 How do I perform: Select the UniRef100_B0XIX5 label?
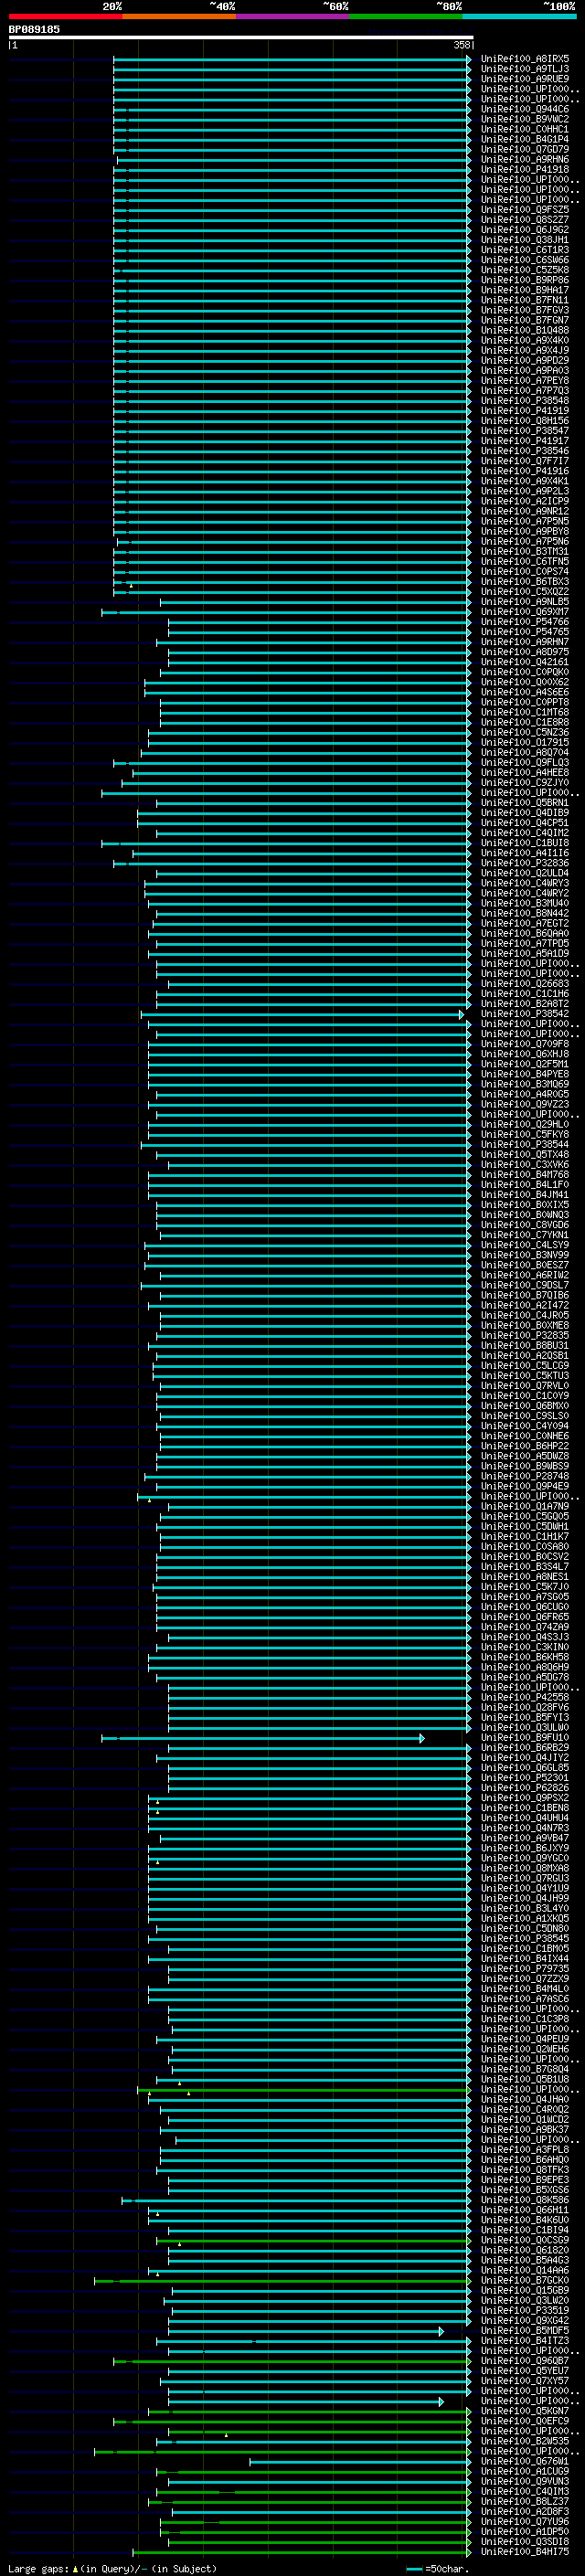[524, 1204]
